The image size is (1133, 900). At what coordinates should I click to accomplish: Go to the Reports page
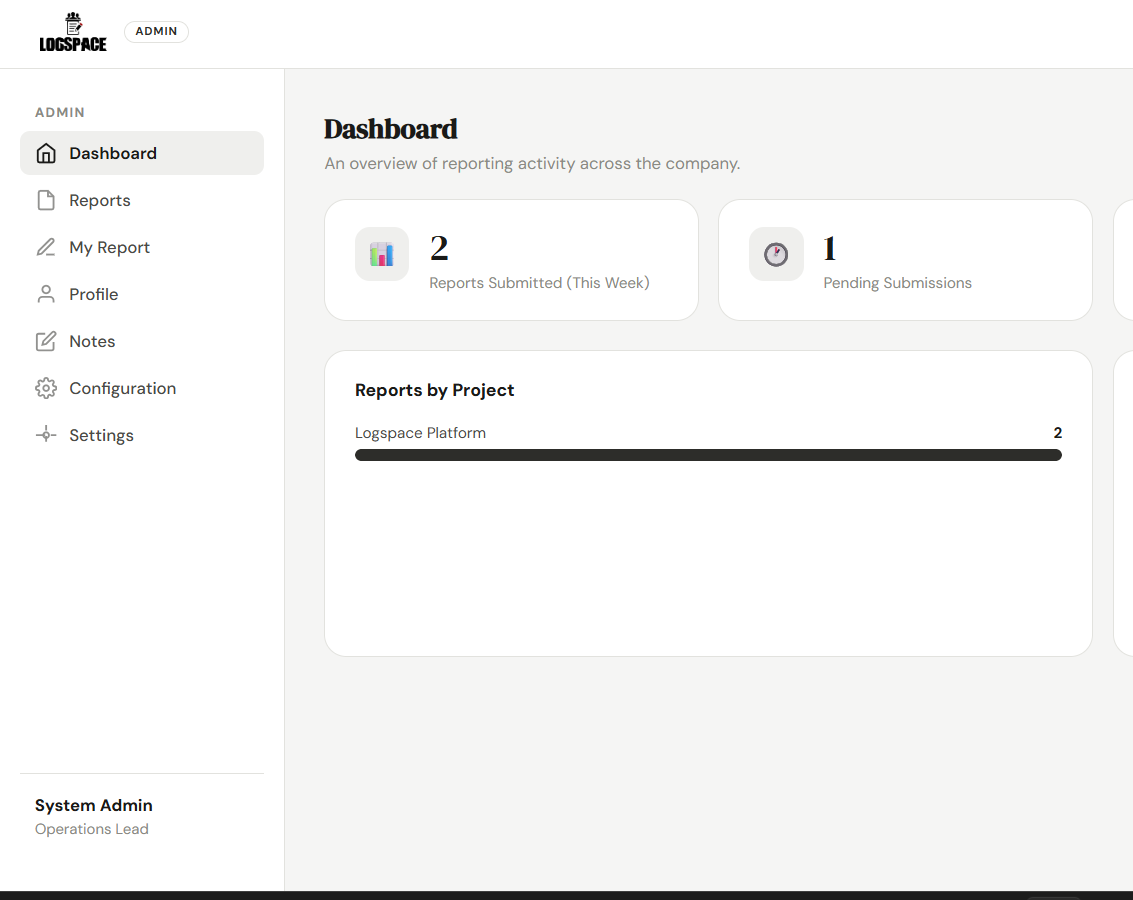click(142, 200)
